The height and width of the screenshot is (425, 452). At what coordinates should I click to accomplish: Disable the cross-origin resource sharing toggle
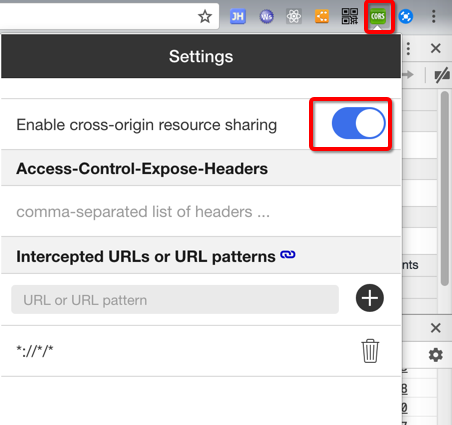358,123
